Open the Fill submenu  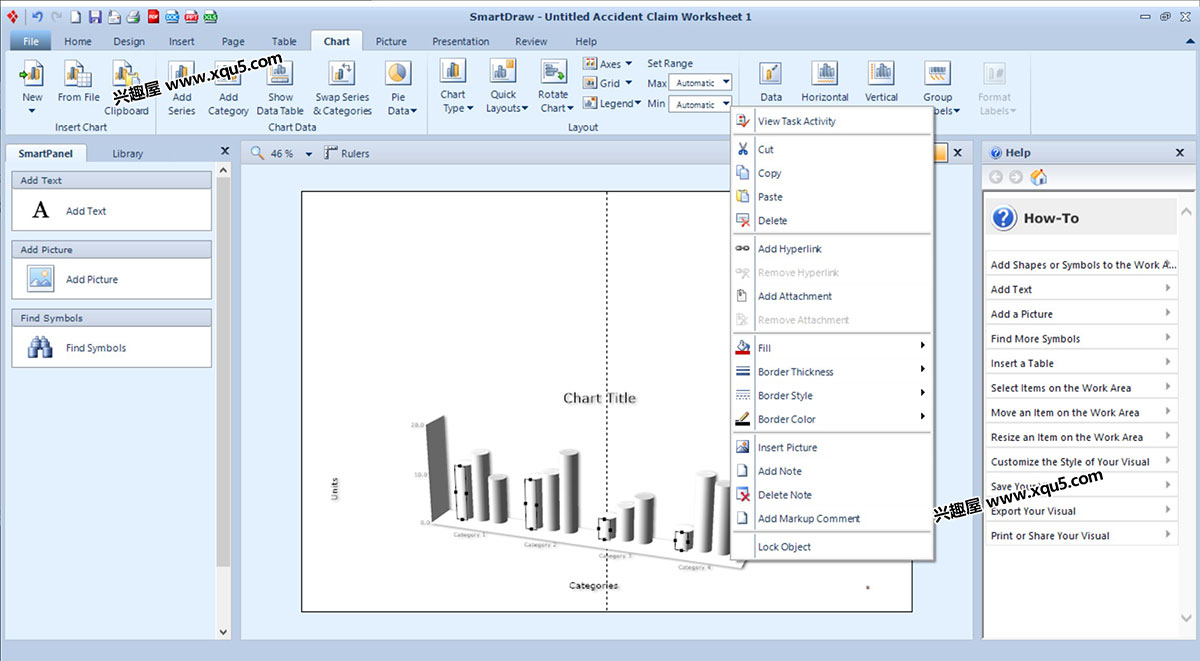[832, 348]
